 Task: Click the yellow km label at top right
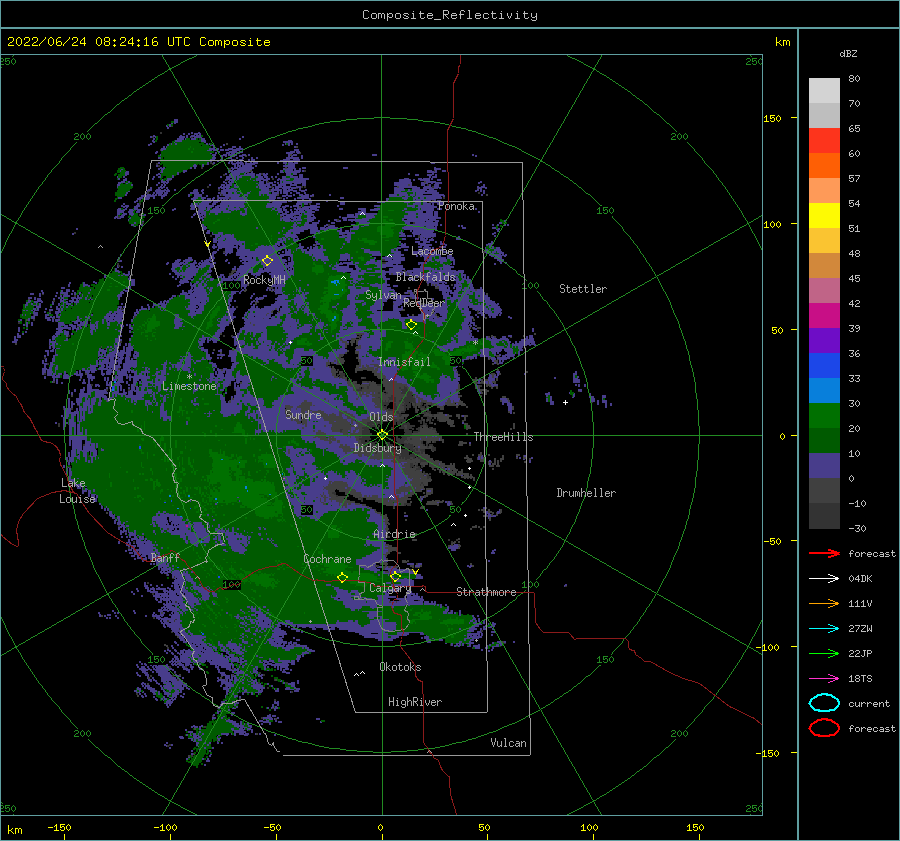coord(783,42)
